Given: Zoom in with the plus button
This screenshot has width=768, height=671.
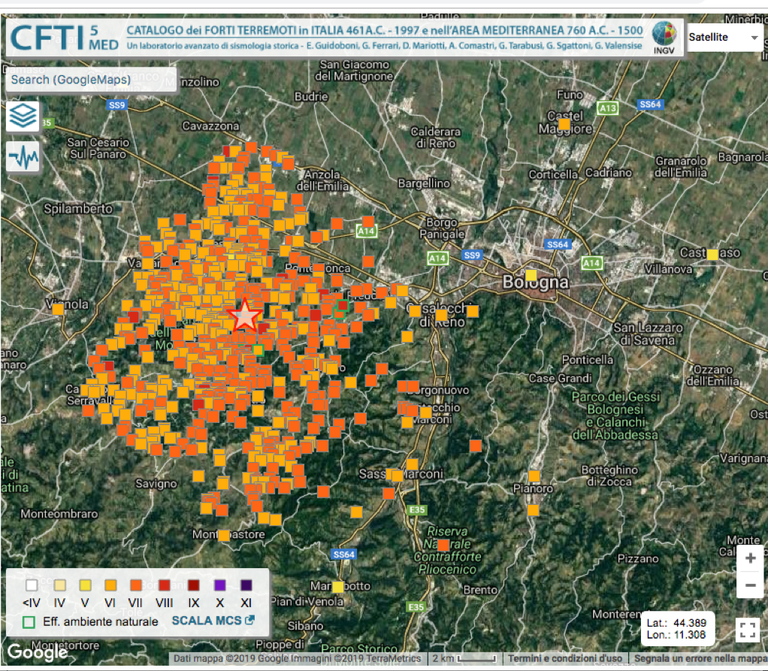Looking at the screenshot, I should pos(750,558).
